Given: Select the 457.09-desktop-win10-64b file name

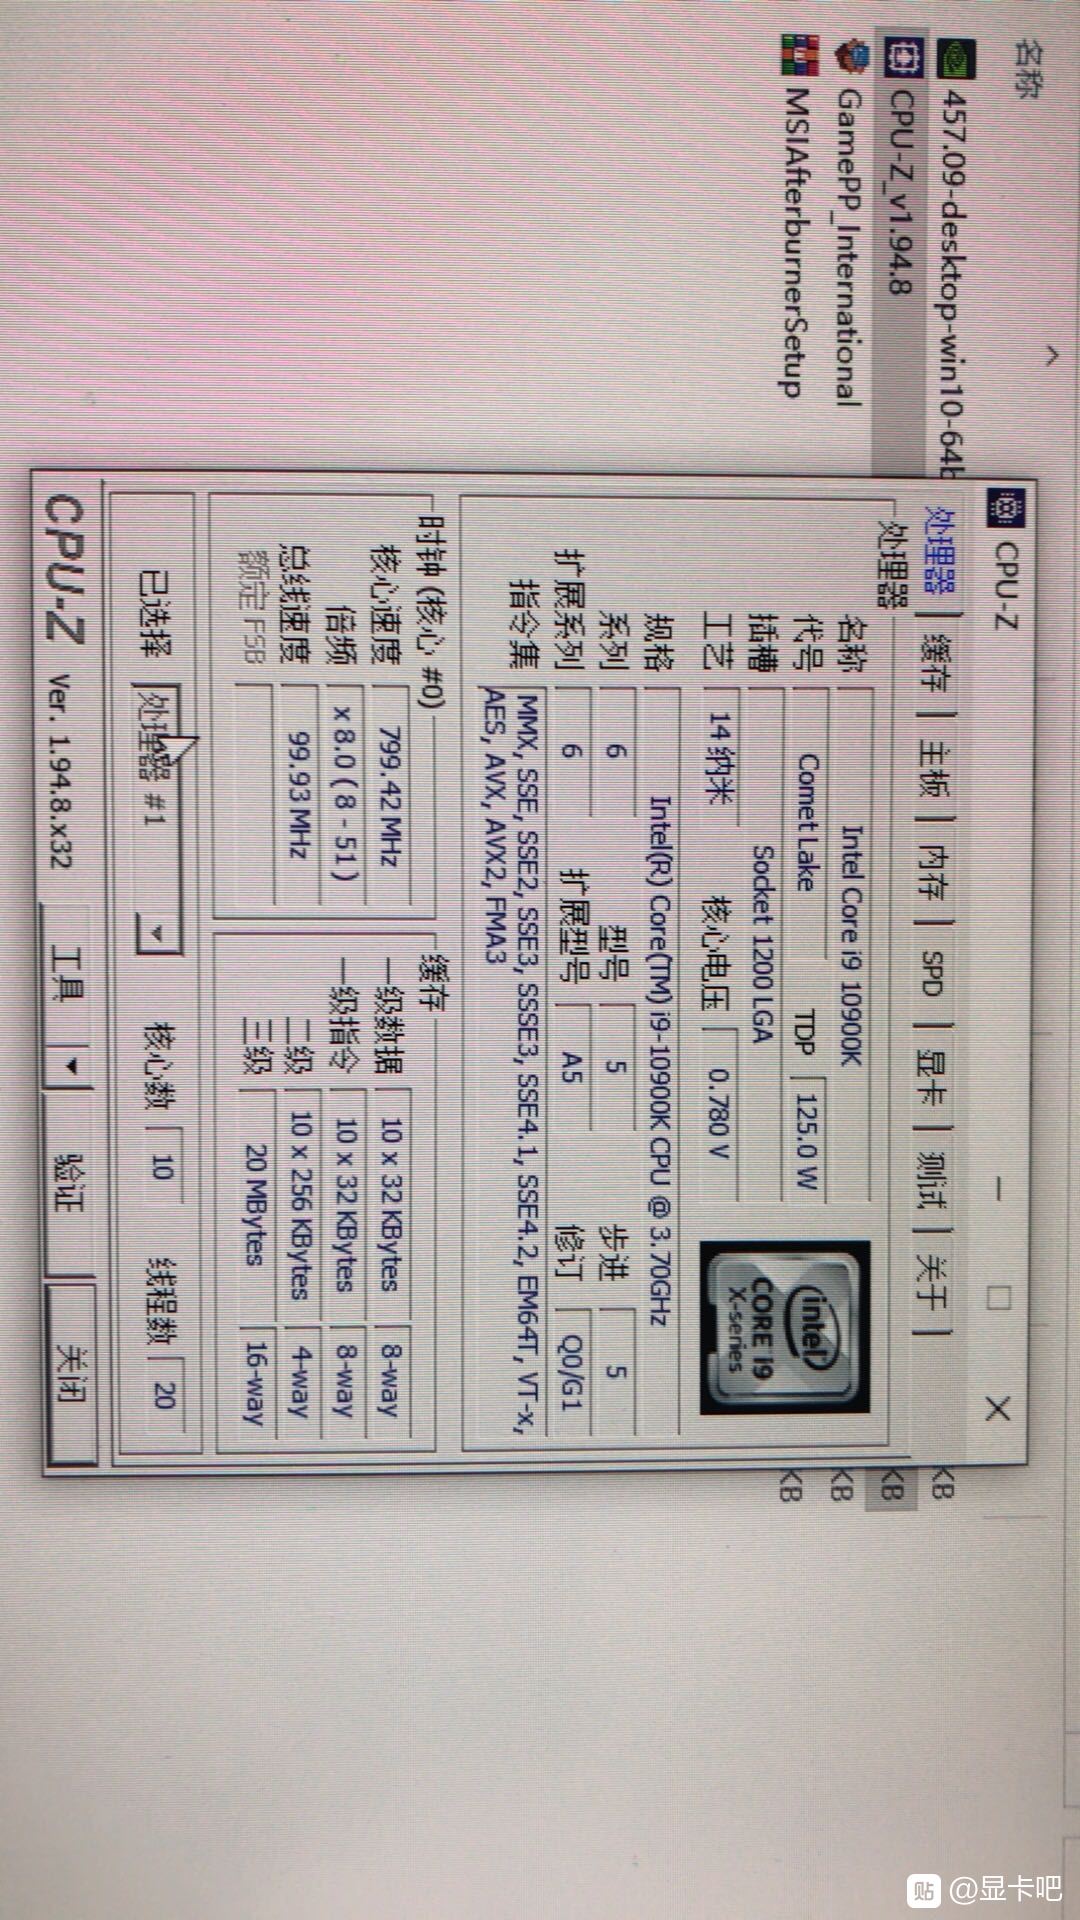Looking at the screenshot, I should [953, 285].
